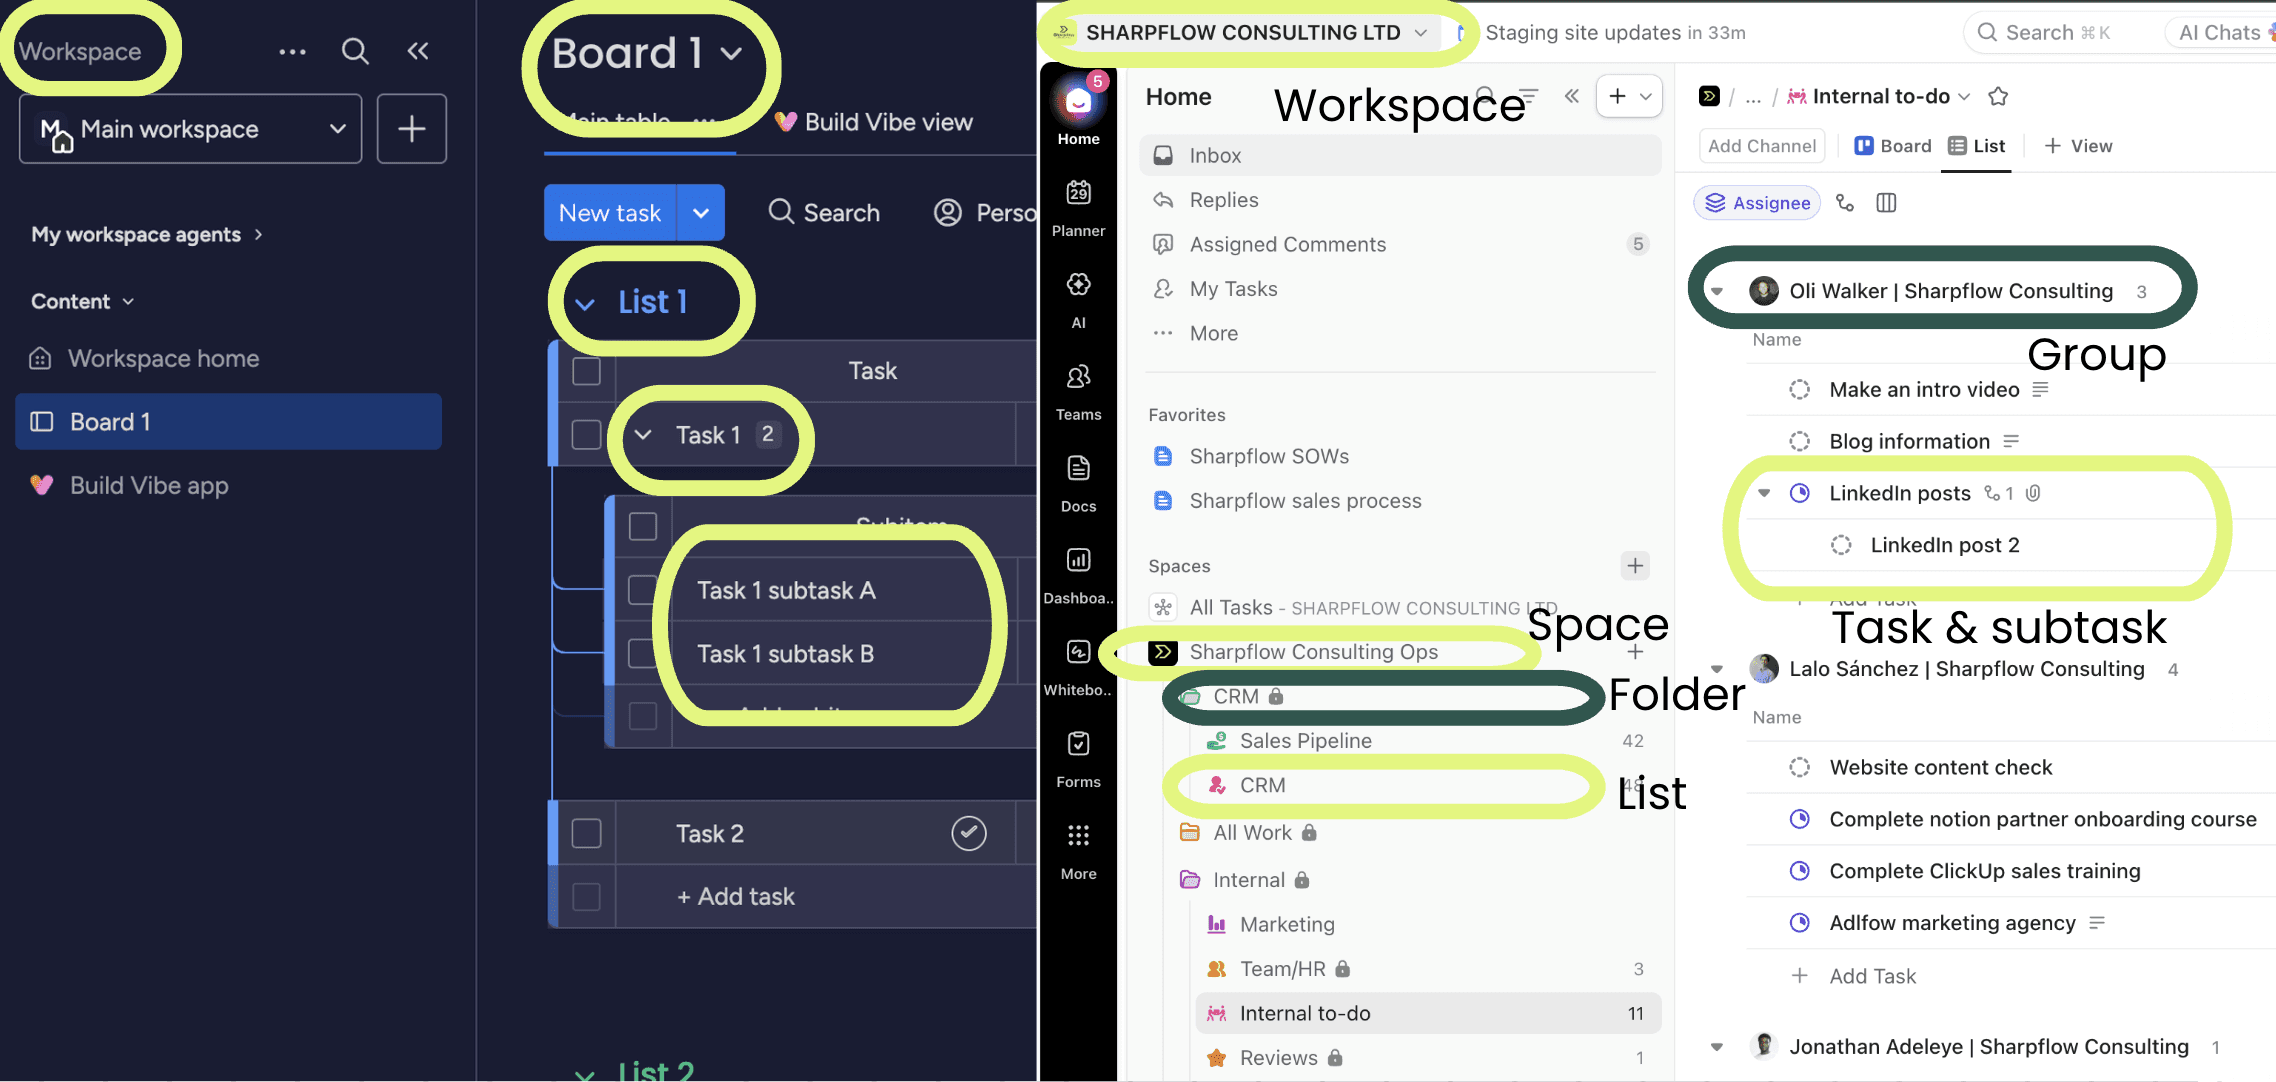Collapse the monday left sidebar
This screenshot has height=1082, width=2276.
(x=418, y=51)
